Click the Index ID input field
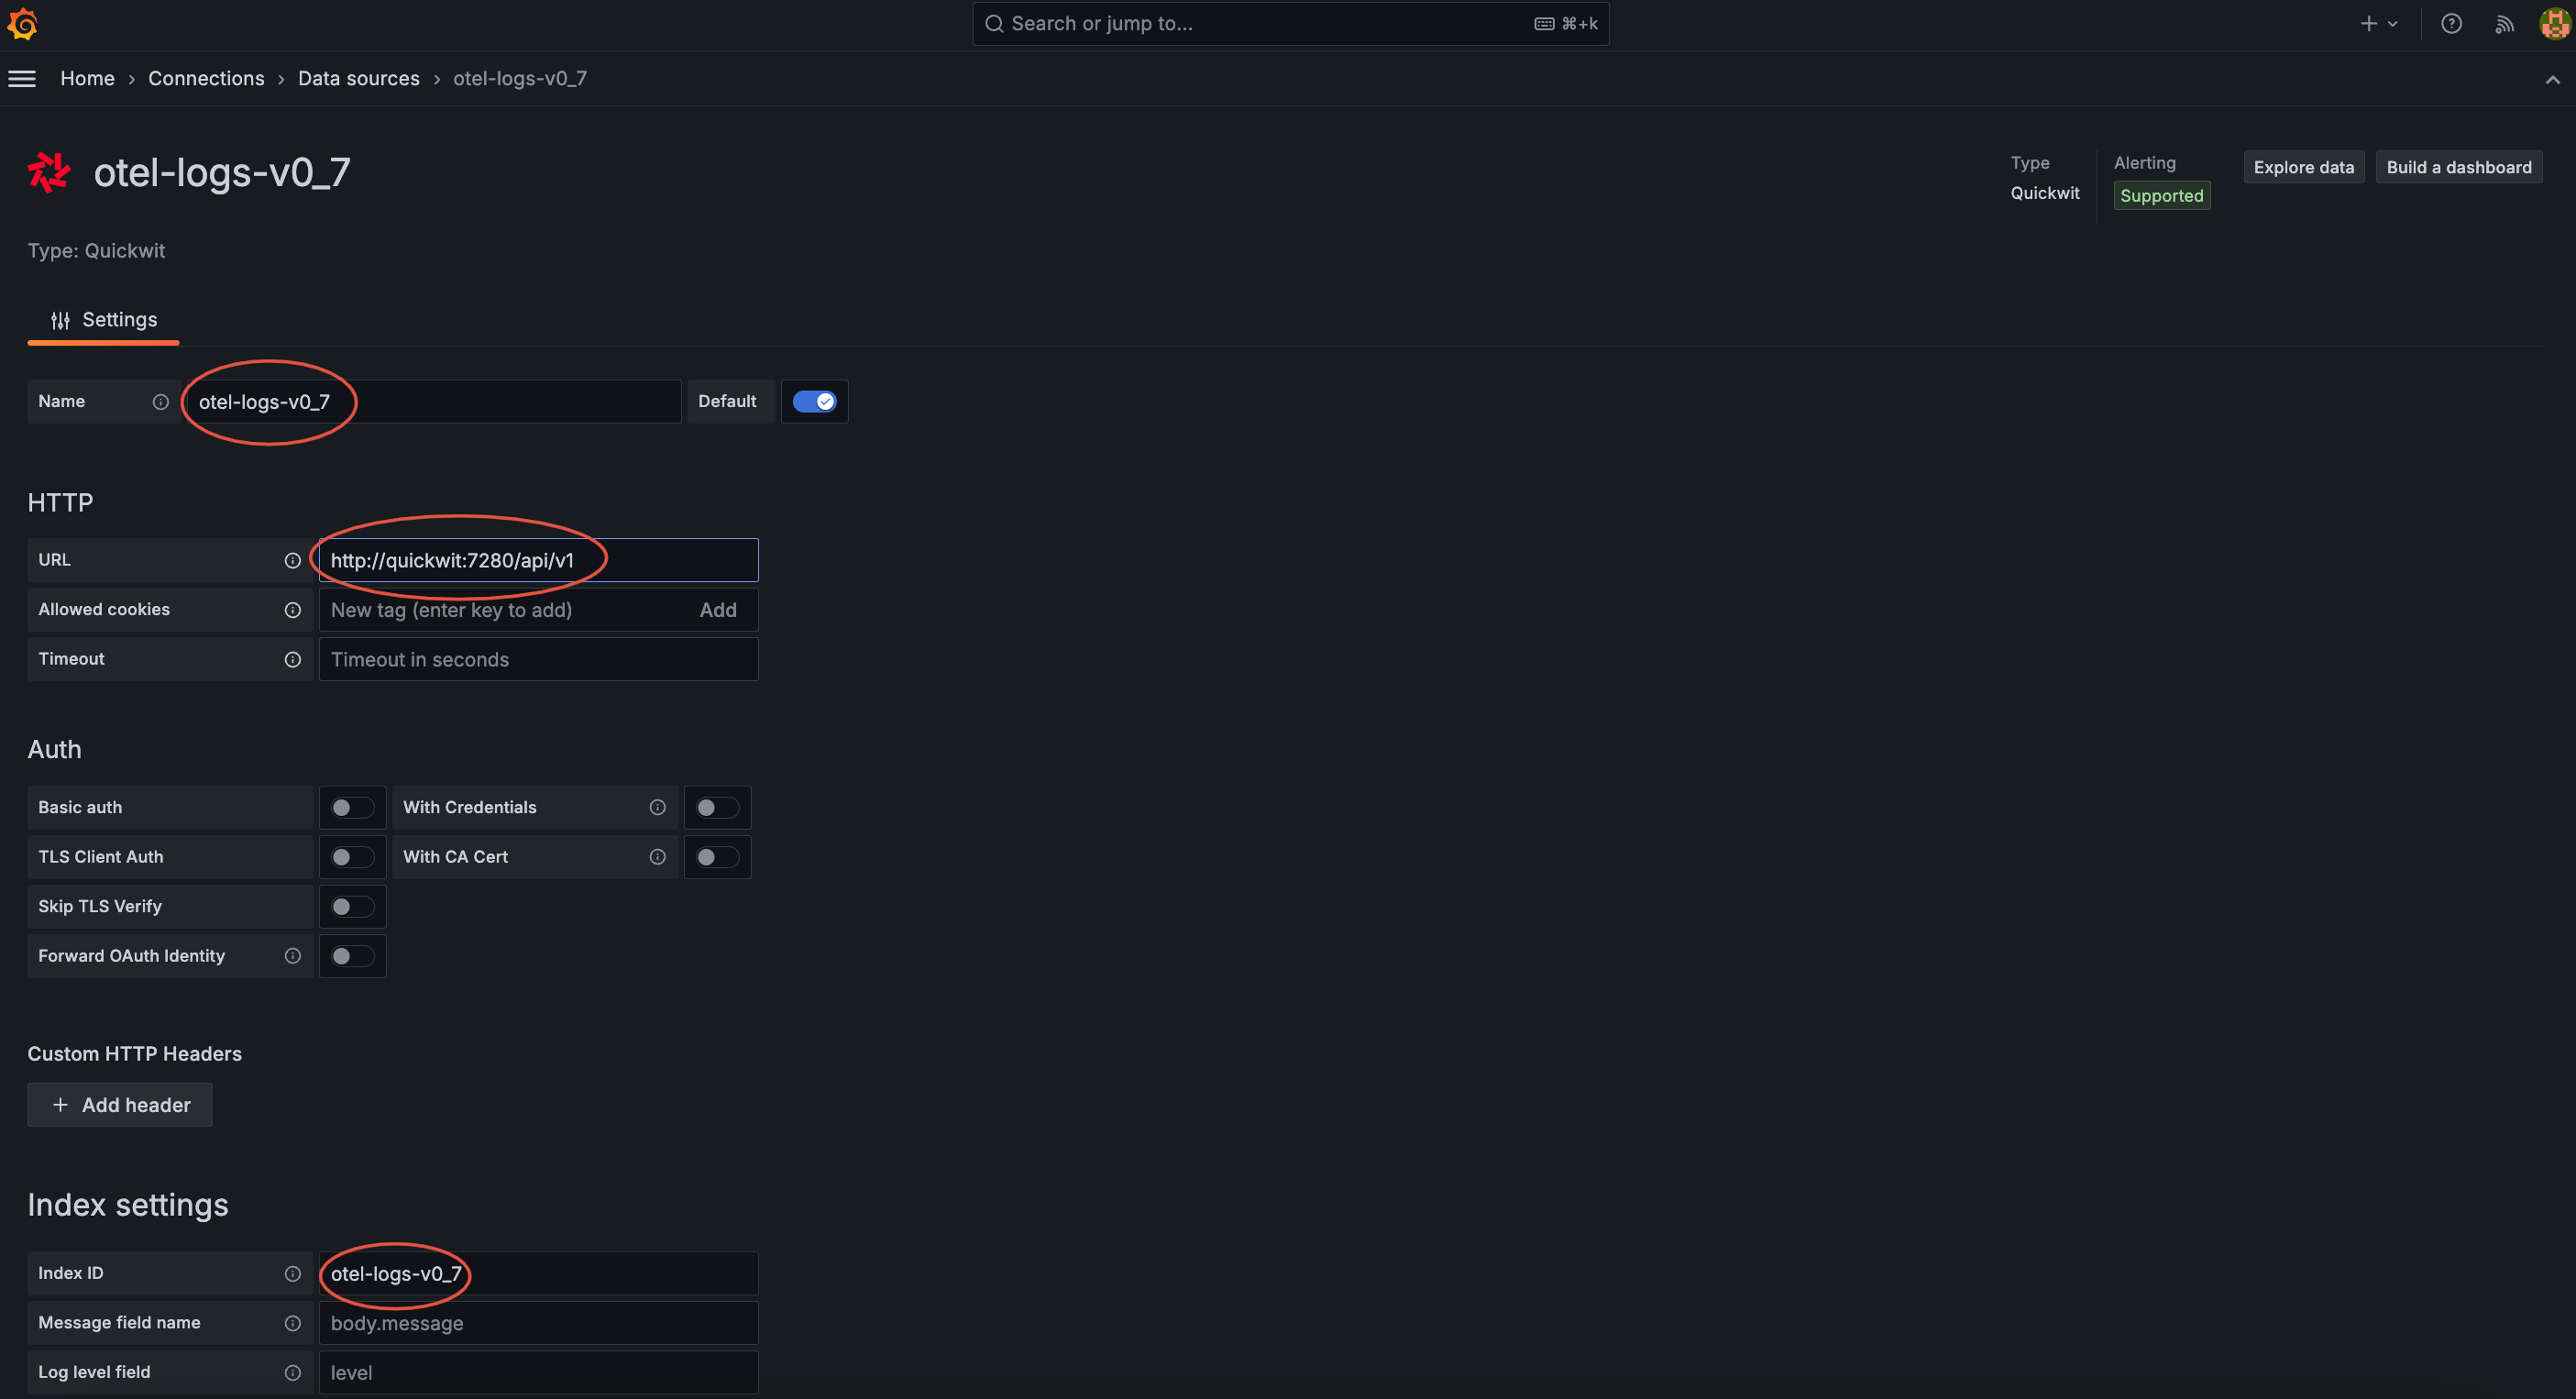The width and height of the screenshot is (2576, 1399). pos(538,1274)
